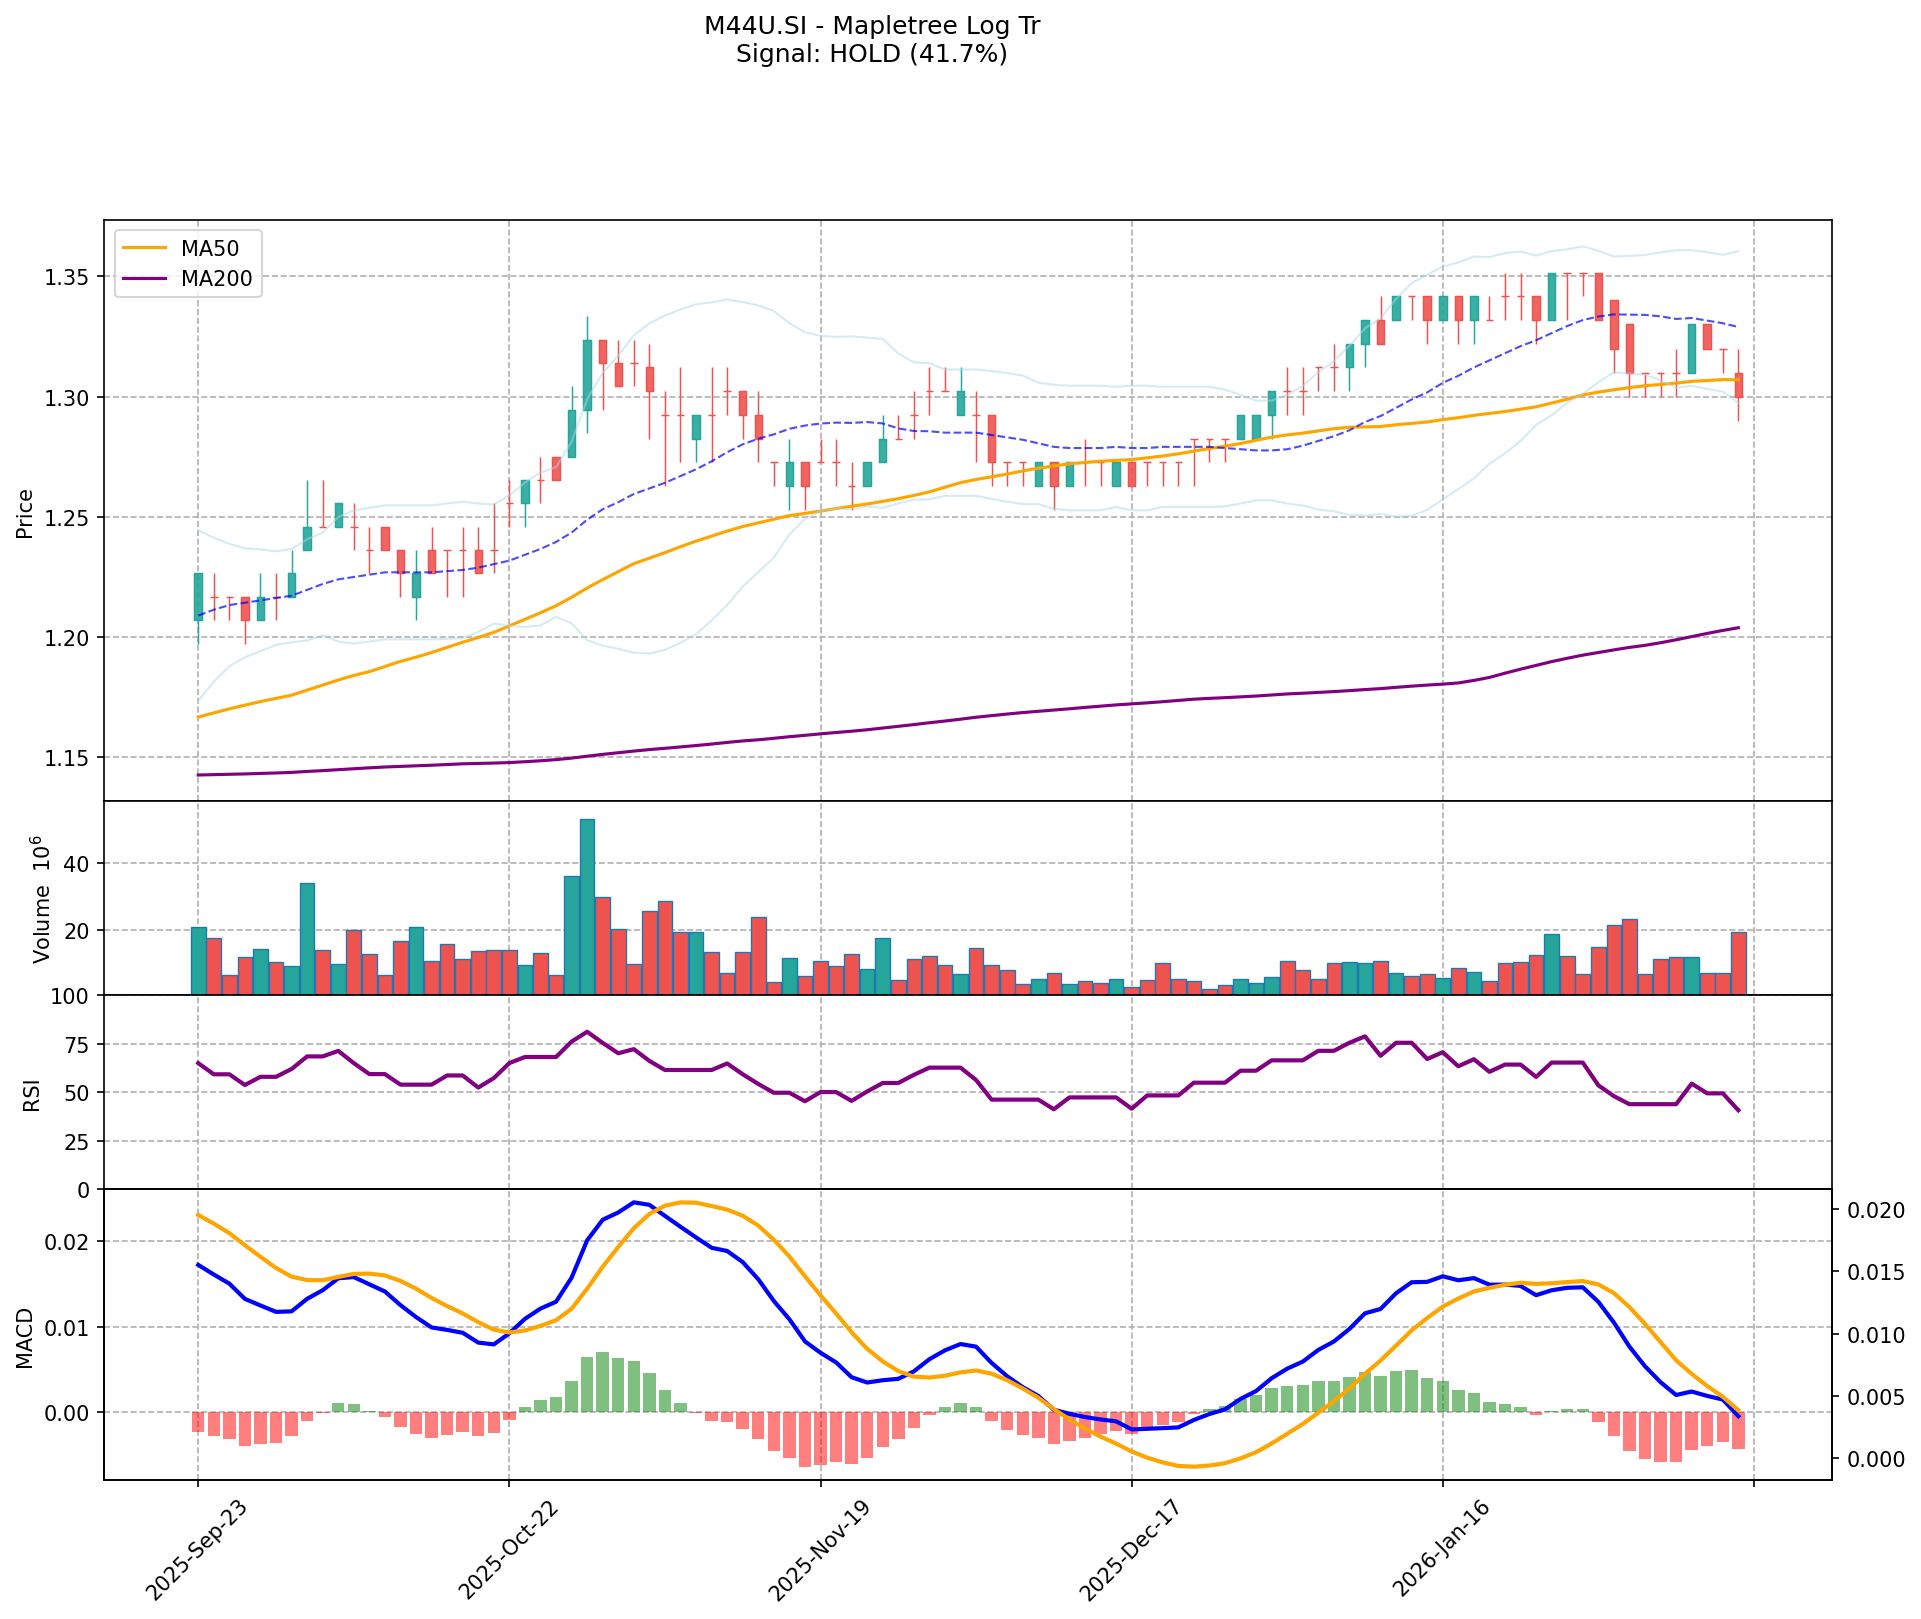The image size is (1921, 1619).
Task: Click the tallest volume bar in late October
Action: click(x=587, y=905)
